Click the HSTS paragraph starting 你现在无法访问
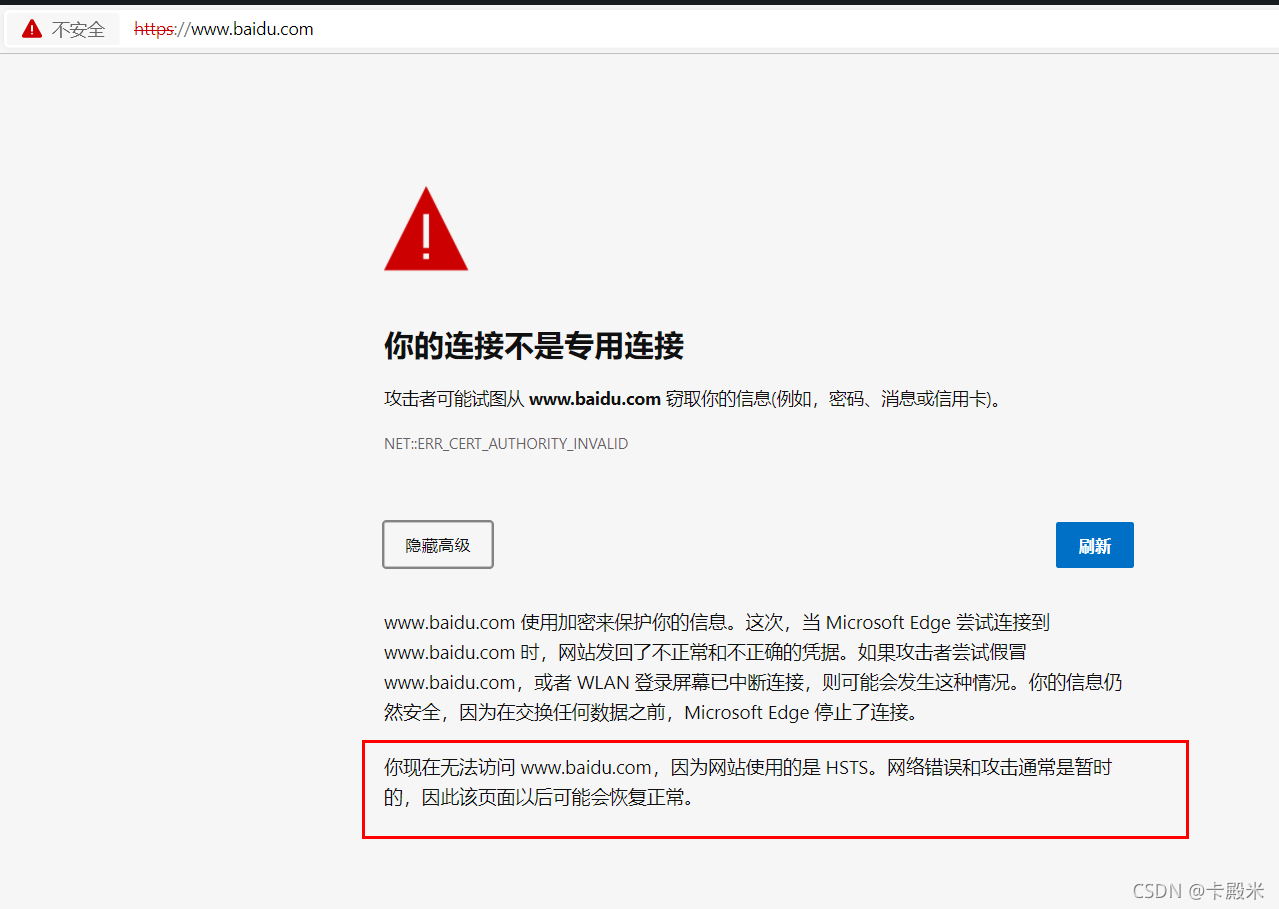Image resolution: width=1279 pixels, height=909 pixels. (x=749, y=783)
